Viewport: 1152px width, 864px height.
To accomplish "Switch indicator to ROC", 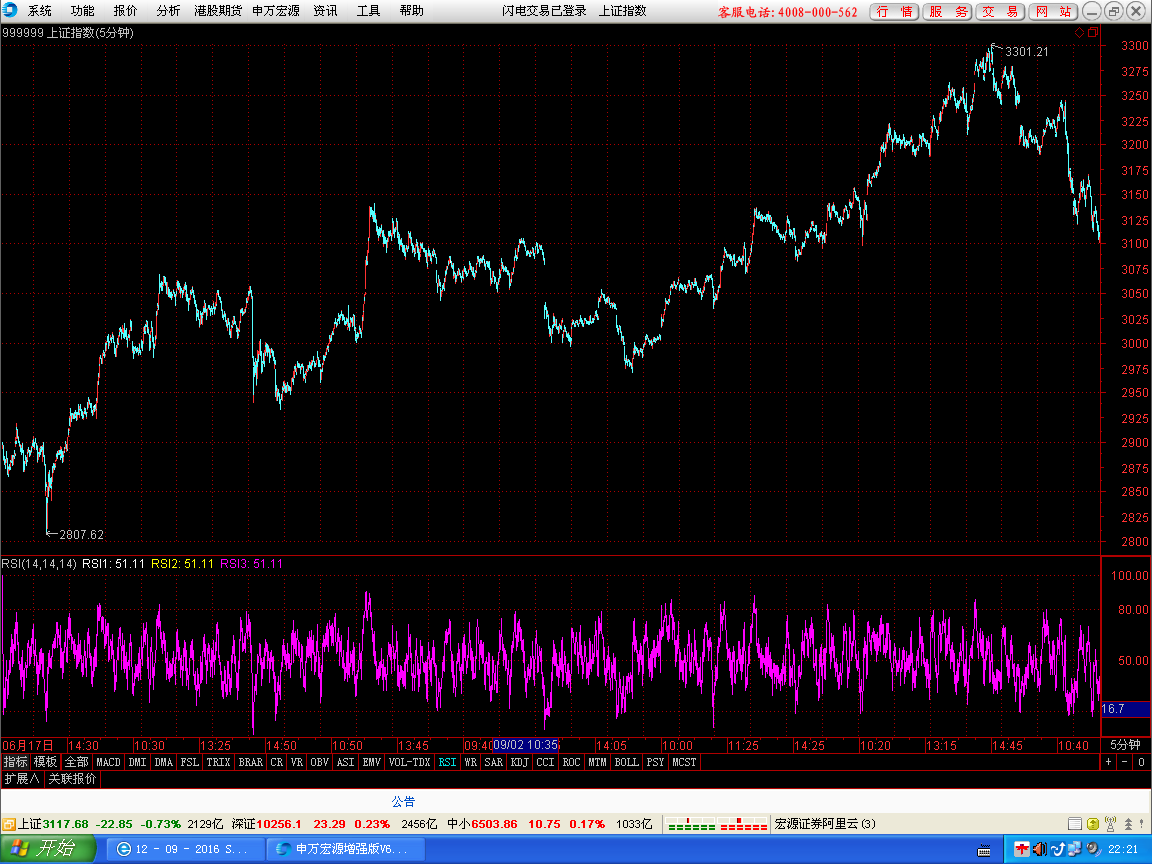I will (x=572, y=762).
